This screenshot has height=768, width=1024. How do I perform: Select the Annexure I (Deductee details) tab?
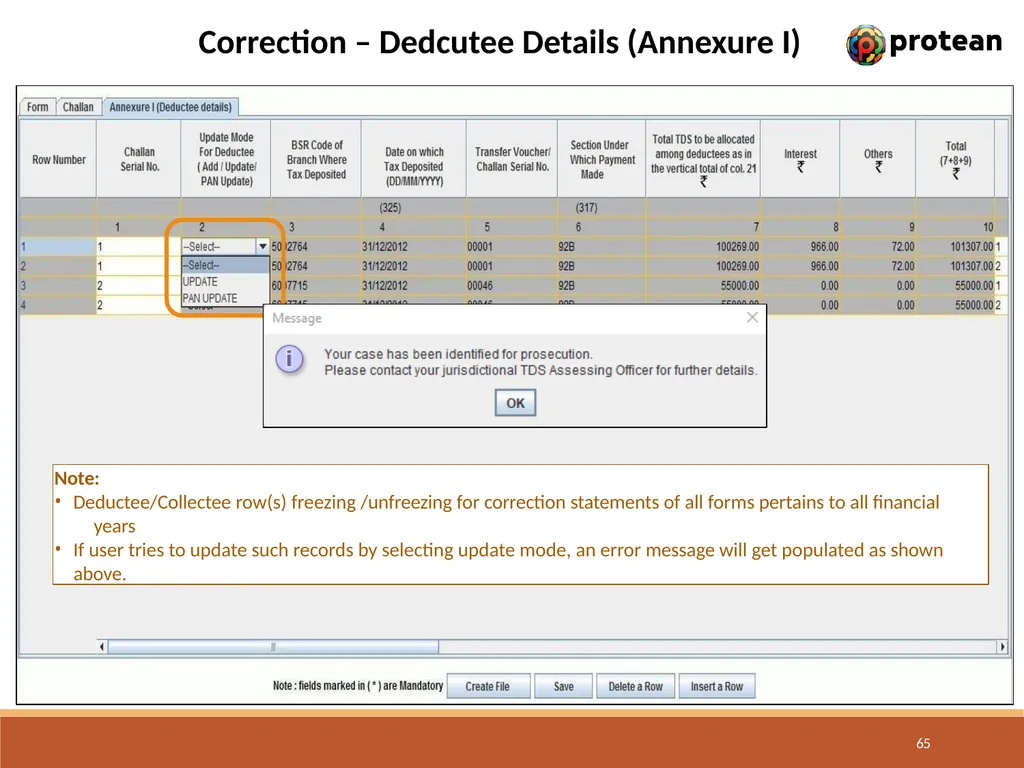(x=170, y=107)
